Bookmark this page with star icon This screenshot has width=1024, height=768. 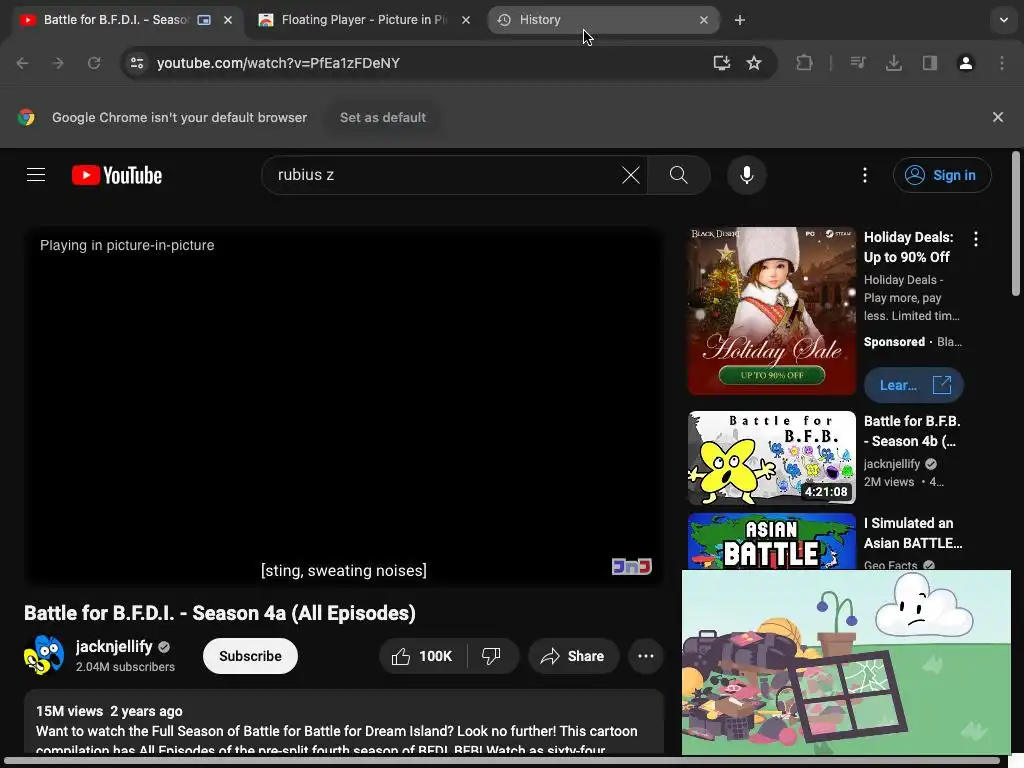pyautogui.click(x=754, y=63)
